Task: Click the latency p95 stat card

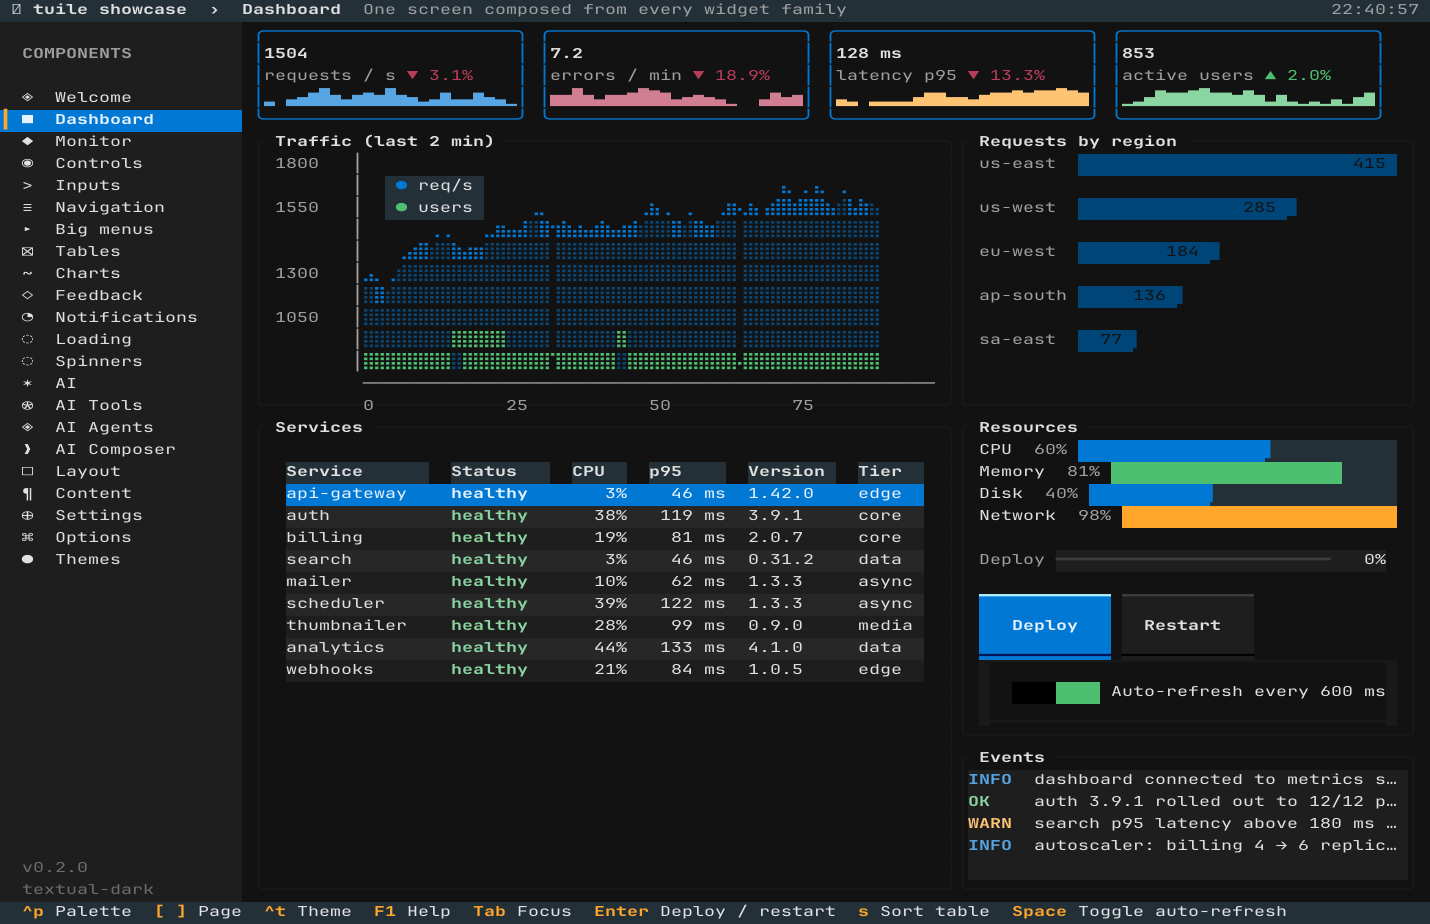Action: [x=962, y=75]
